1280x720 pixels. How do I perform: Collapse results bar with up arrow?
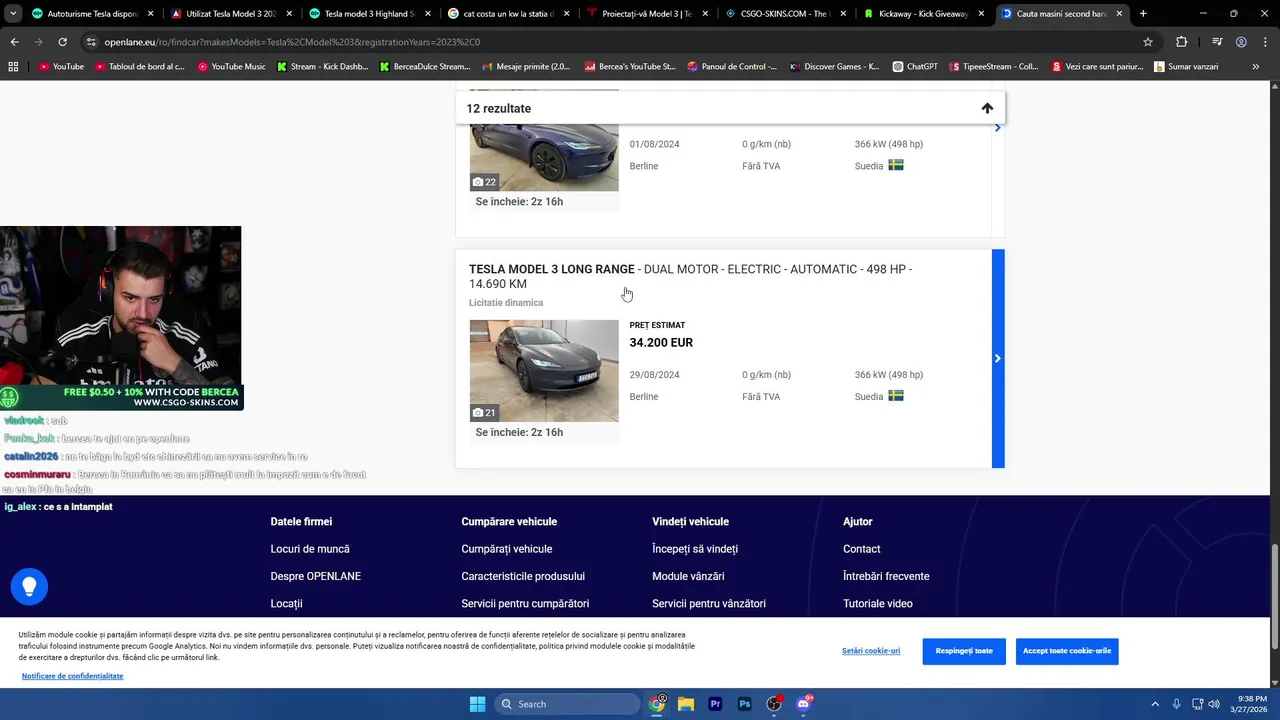tap(987, 108)
